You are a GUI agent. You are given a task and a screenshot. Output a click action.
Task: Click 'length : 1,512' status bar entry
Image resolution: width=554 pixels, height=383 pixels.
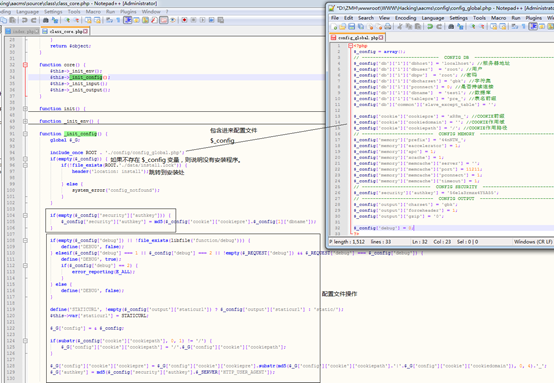click(x=349, y=242)
